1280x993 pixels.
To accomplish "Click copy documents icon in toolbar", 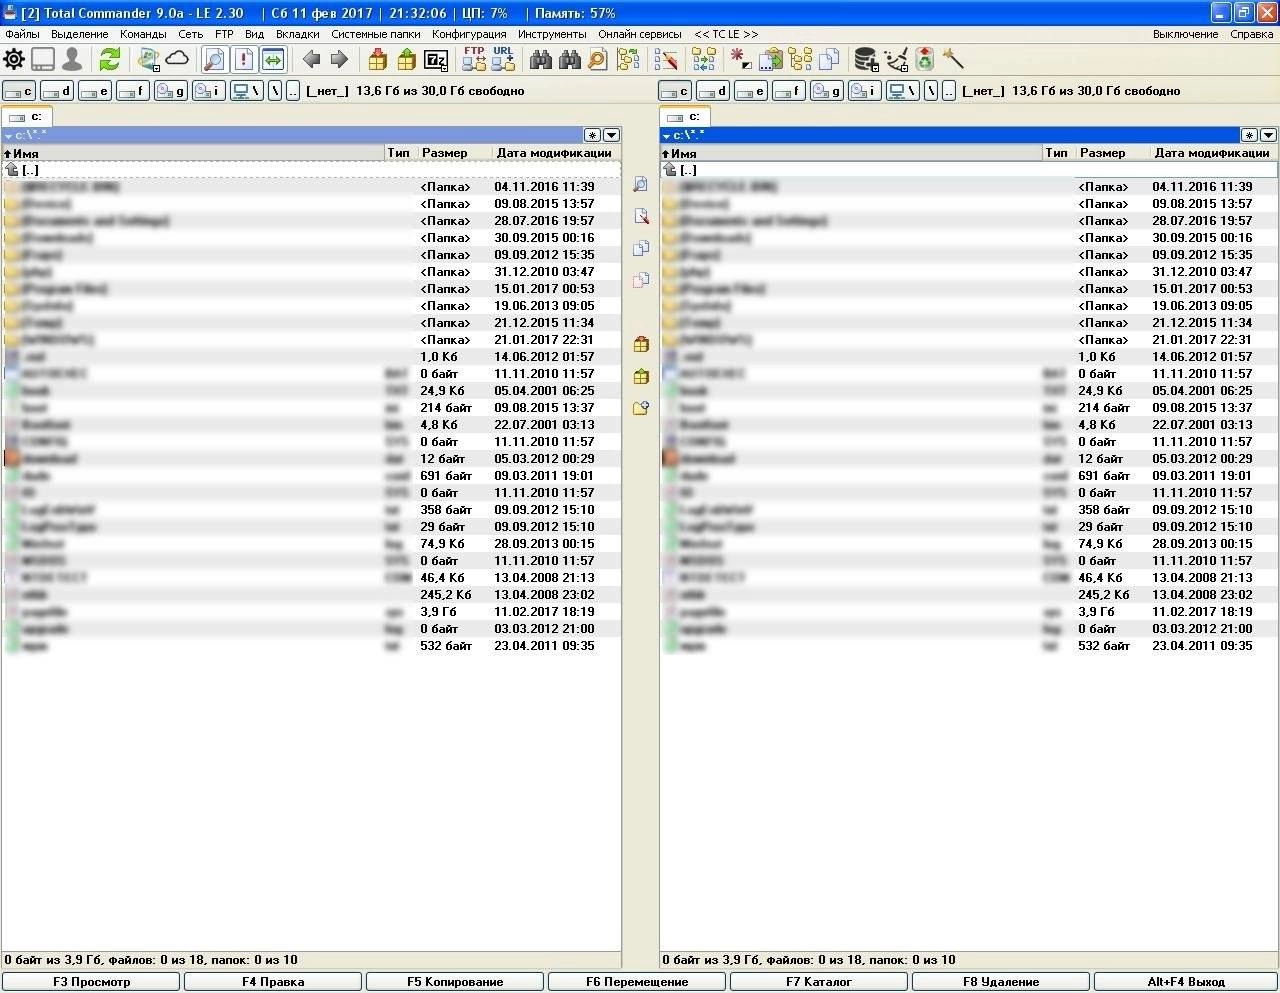I will point(829,59).
